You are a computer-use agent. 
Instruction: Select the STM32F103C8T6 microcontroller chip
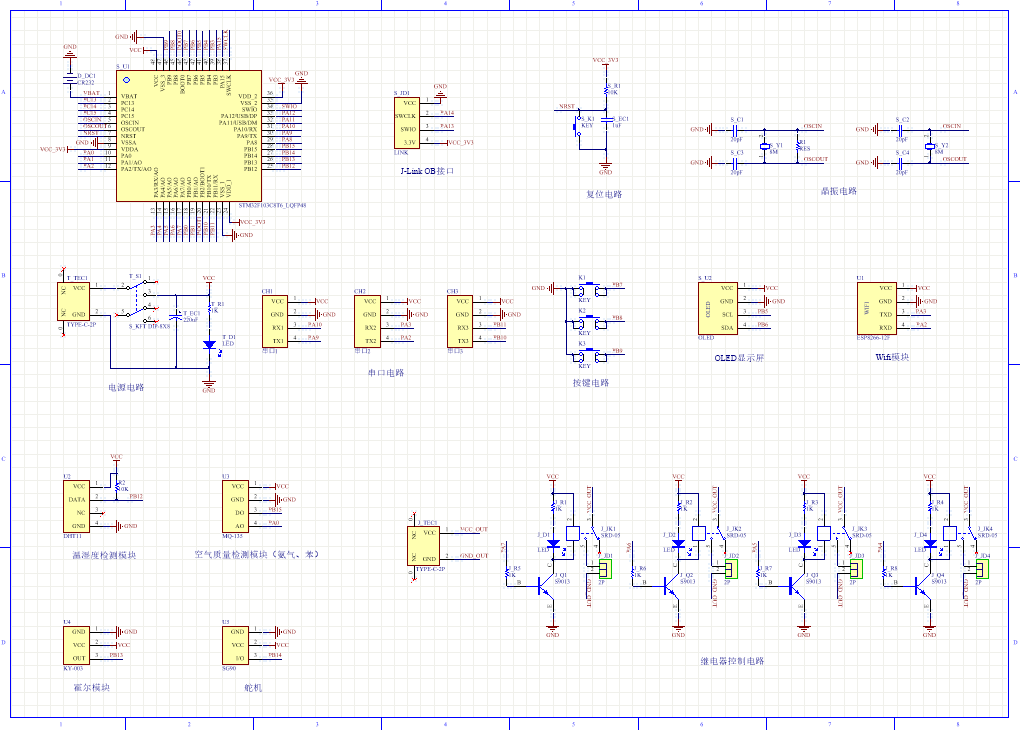(188, 135)
